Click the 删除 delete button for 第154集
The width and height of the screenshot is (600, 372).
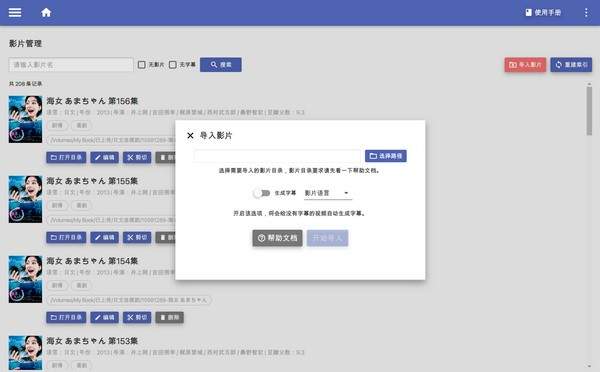[x=170, y=317]
